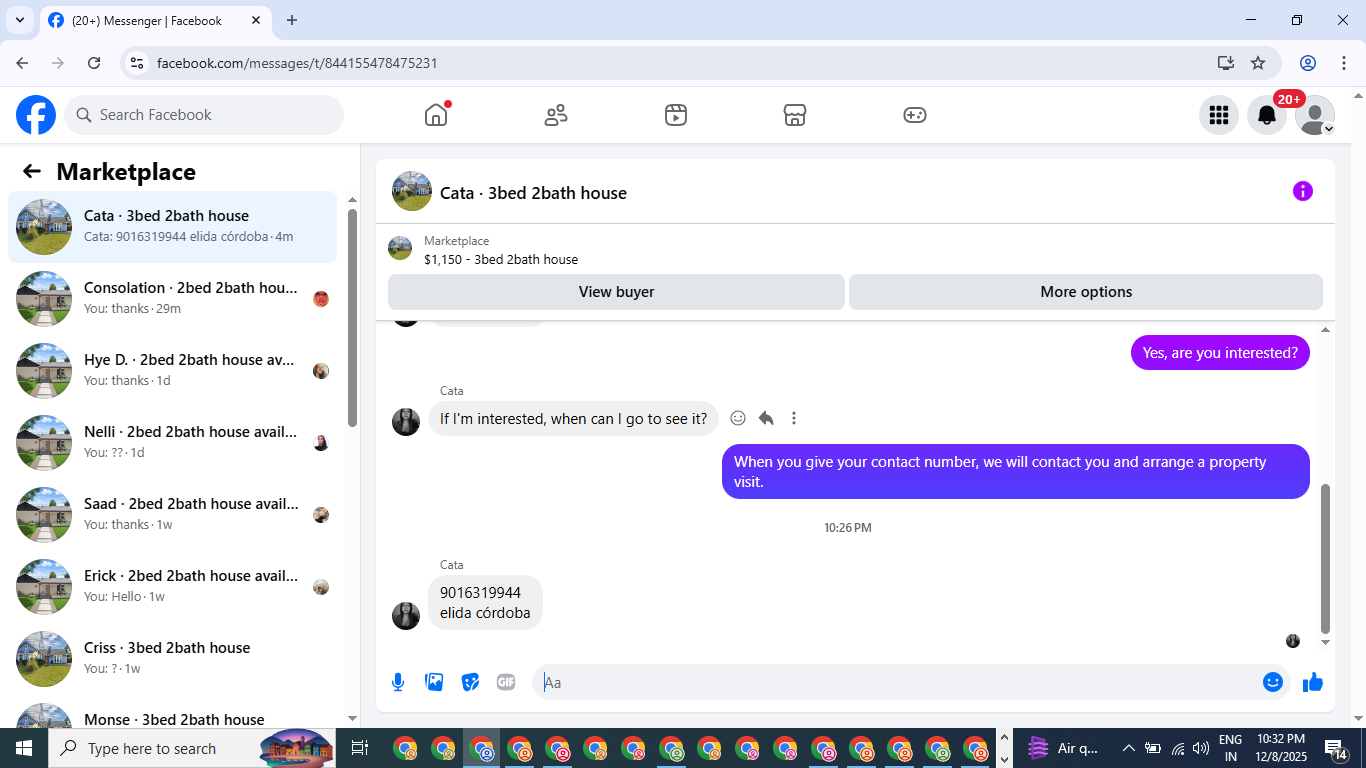The width and height of the screenshot is (1366, 768).
Task: Click the address bar URL
Action: click(297, 63)
